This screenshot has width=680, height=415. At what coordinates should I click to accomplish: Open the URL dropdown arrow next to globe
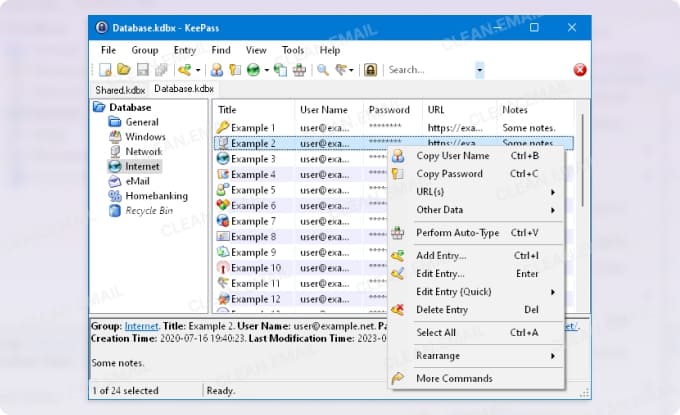(266, 70)
